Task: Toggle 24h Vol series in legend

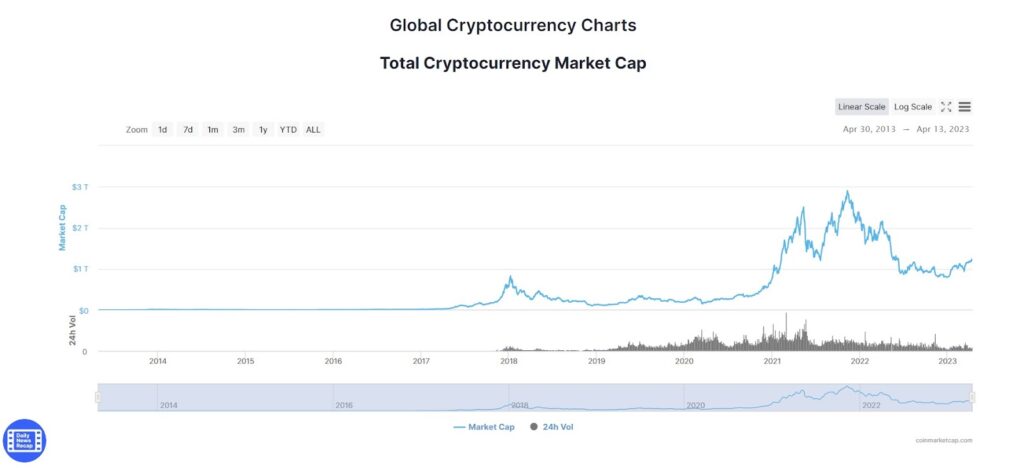Action: [x=552, y=427]
